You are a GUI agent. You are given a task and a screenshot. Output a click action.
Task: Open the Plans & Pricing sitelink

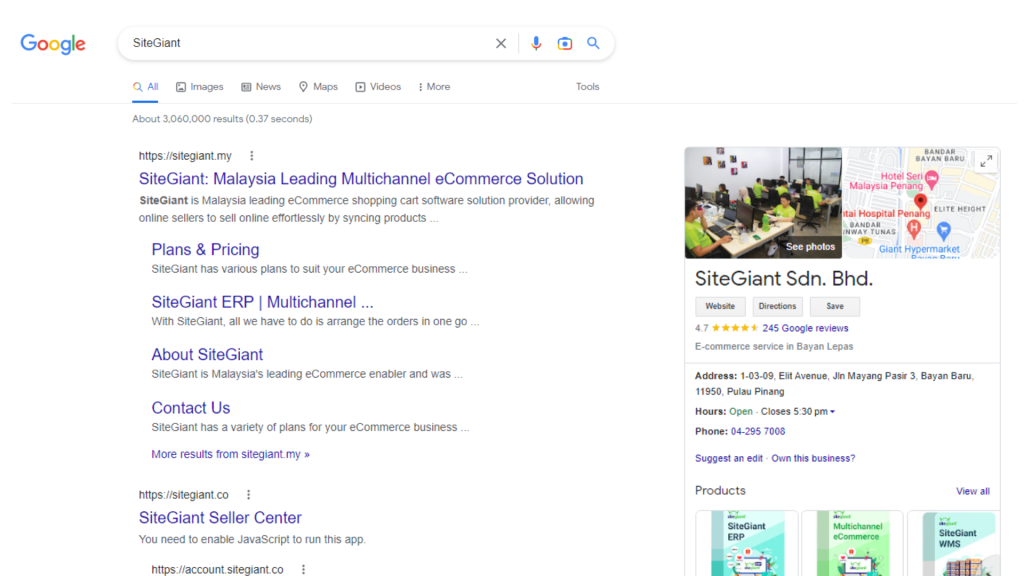(x=205, y=249)
